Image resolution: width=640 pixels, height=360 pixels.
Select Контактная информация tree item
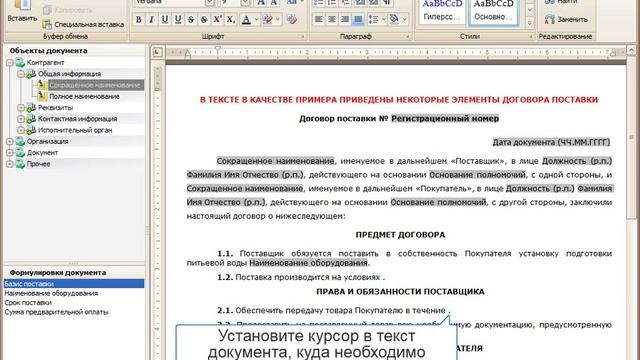(x=78, y=119)
